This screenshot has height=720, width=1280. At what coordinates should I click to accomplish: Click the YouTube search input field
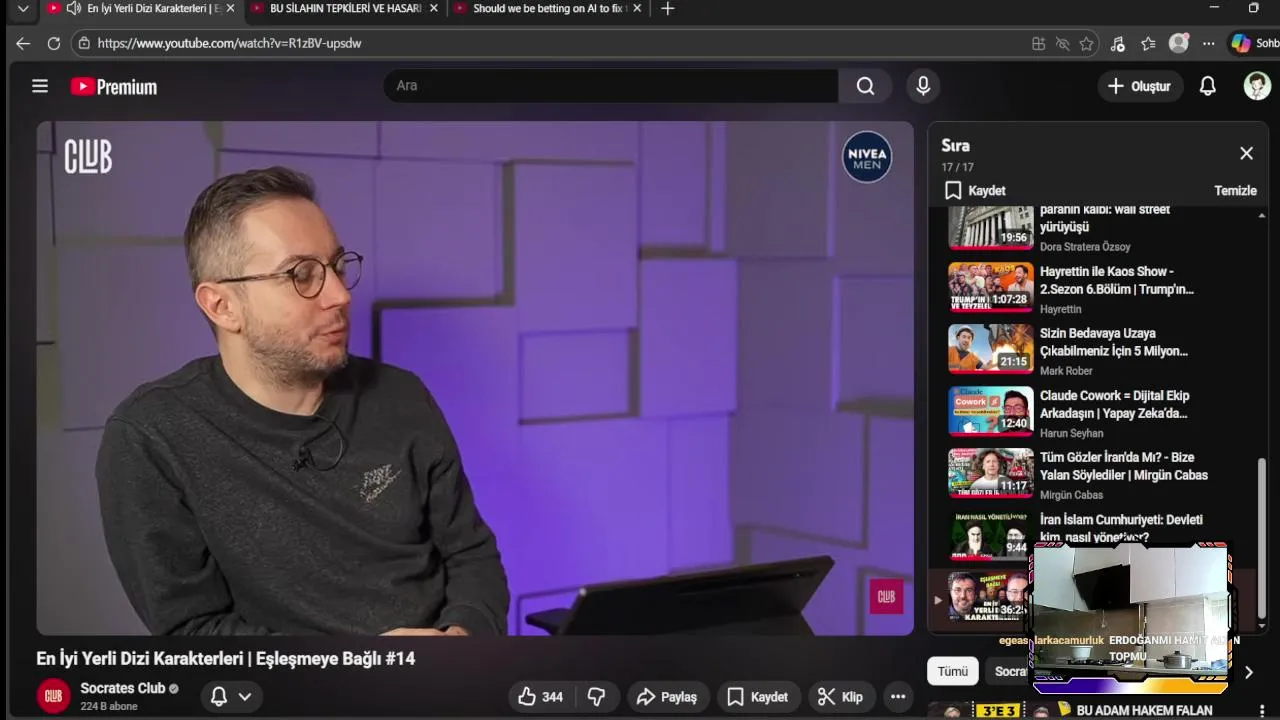(x=610, y=86)
